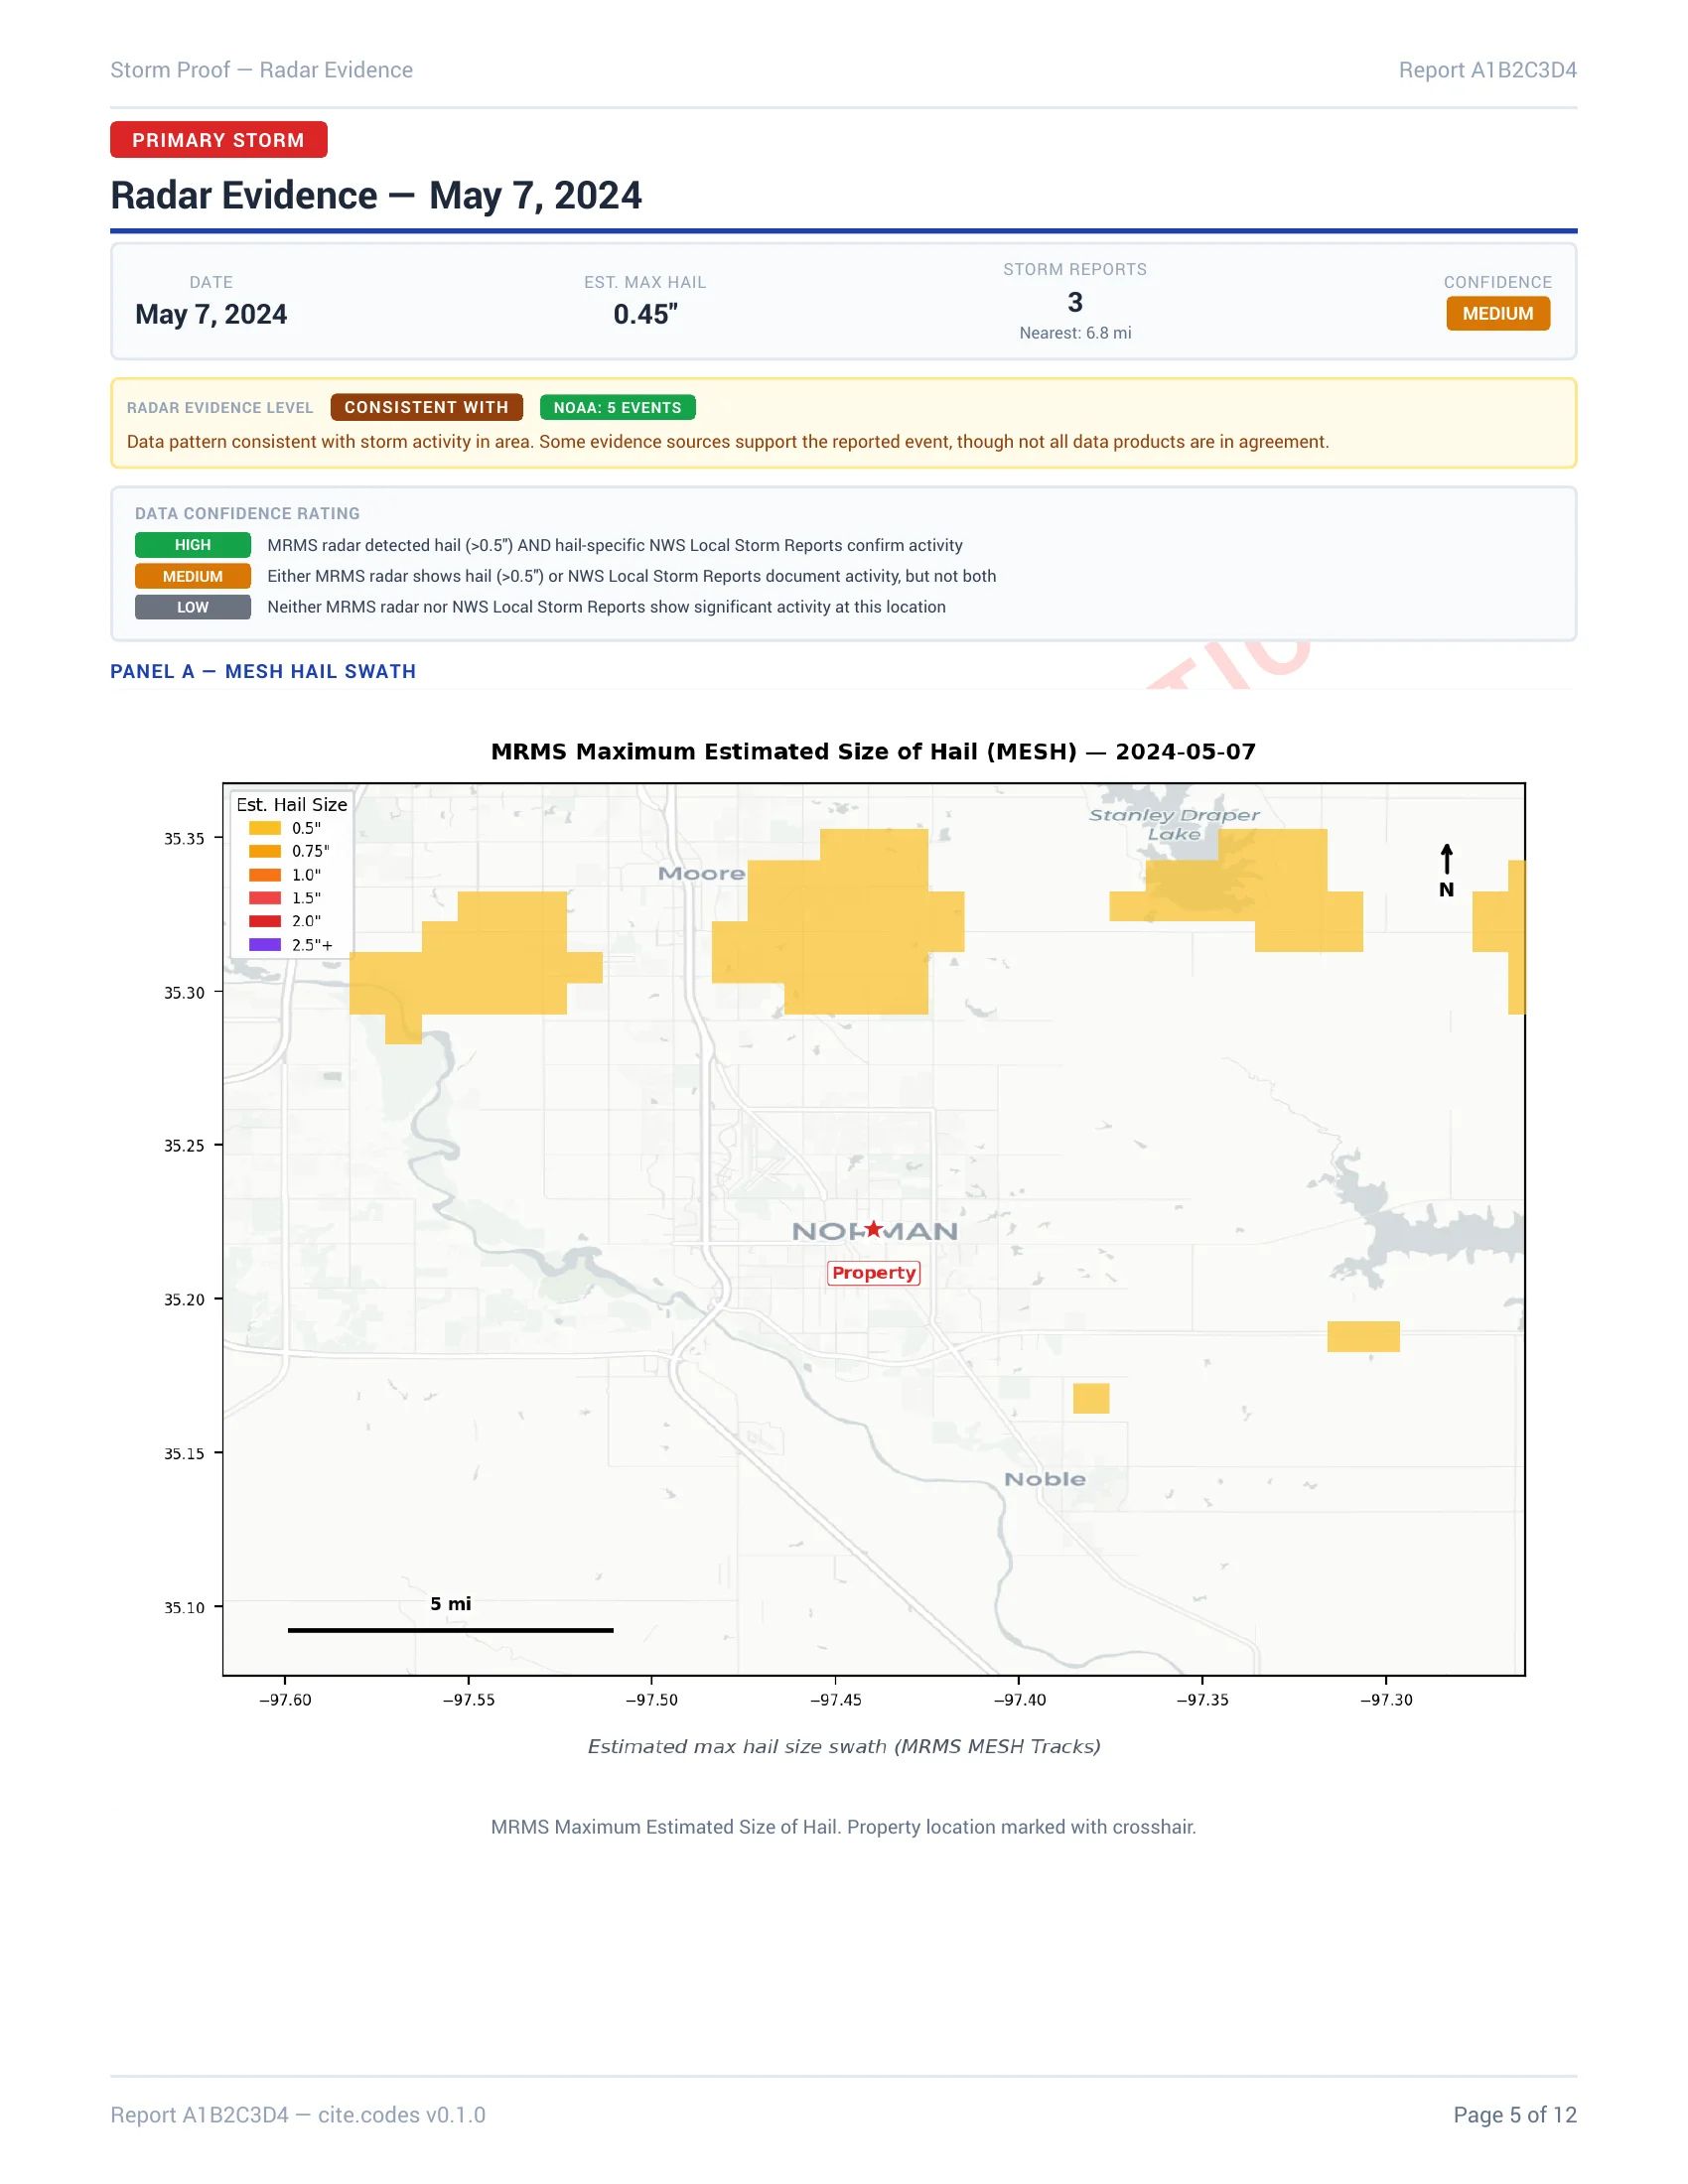The image size is (1688, 2184).
Task: Select the LOW confidence rating badge
Action: tap(192, 607)
